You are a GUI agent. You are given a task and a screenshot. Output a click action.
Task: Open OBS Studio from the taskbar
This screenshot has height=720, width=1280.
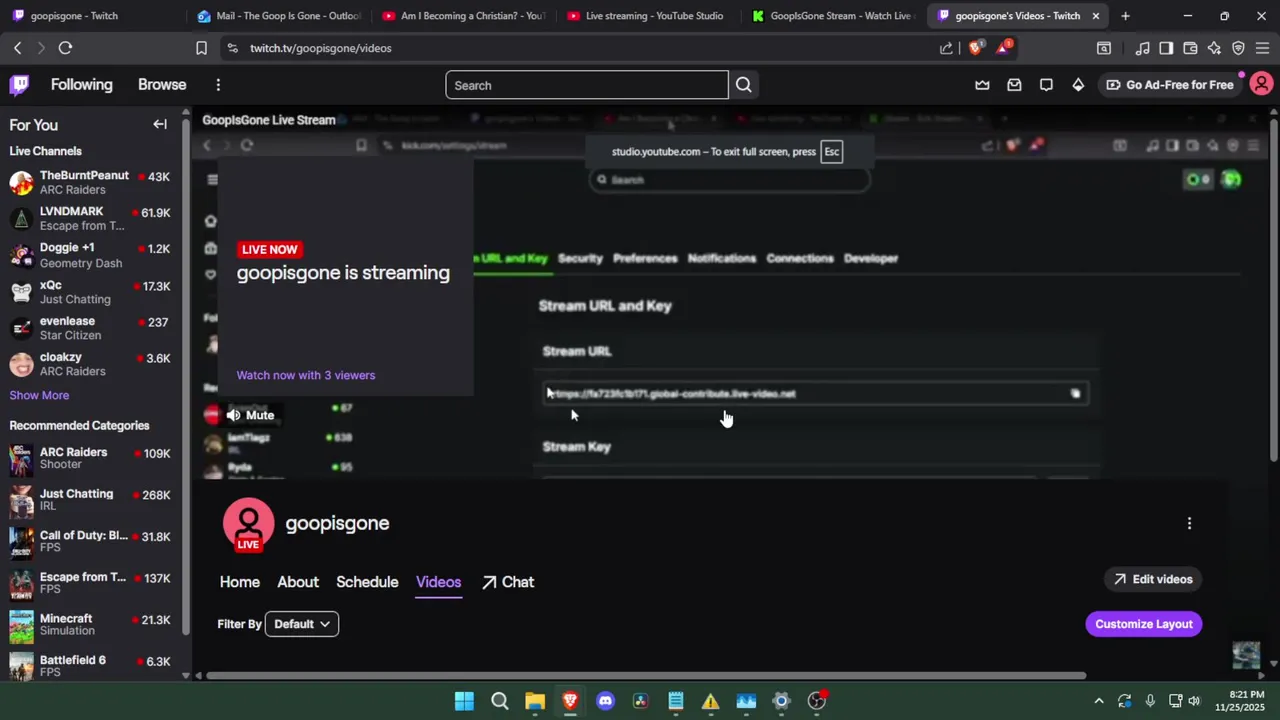817,701
